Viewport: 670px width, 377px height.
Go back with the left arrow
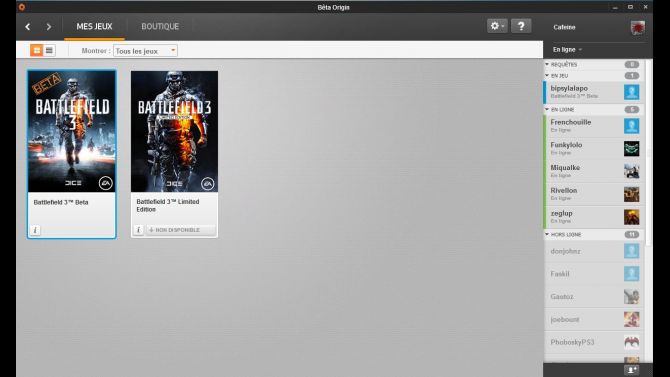point(28,27)
